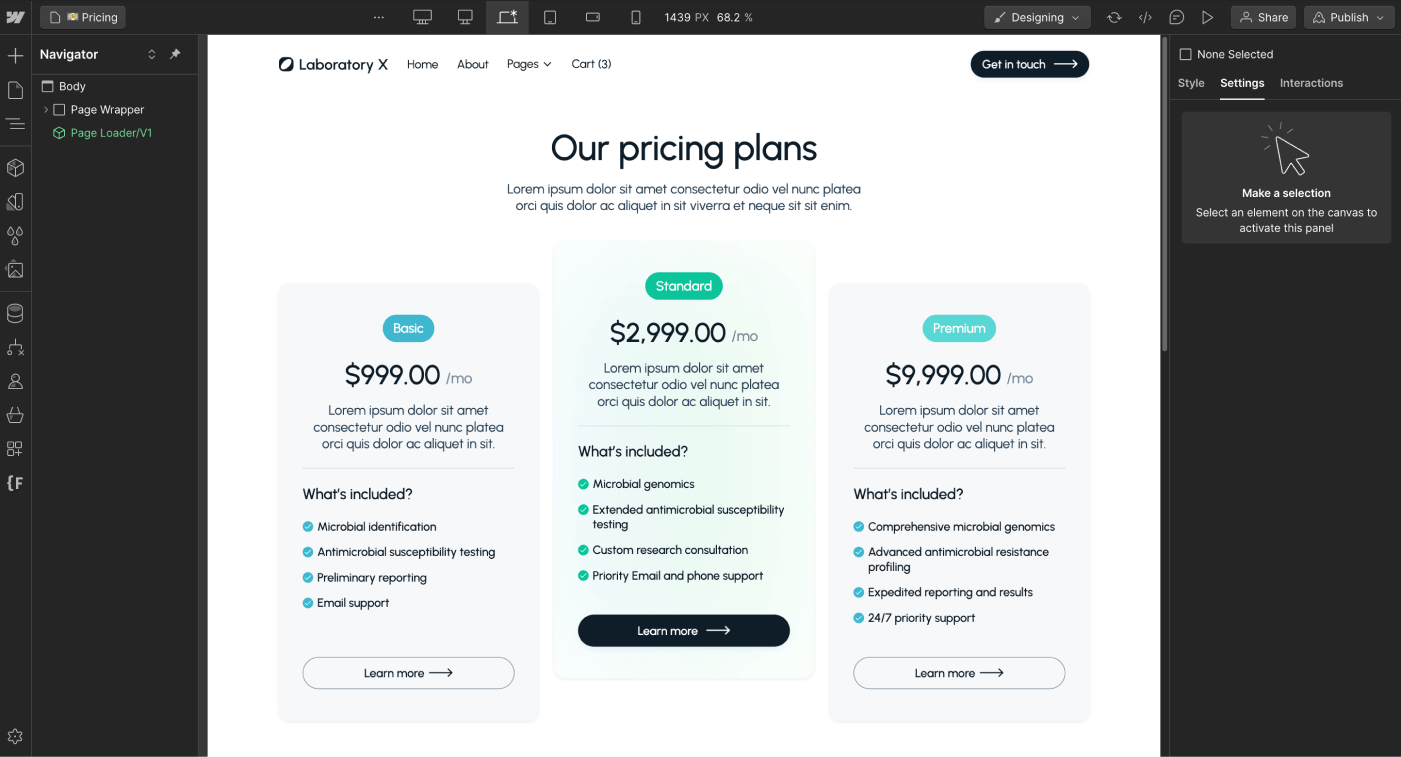Screen dimensions: 1401x757
Task: Pin the Navigator panel open
Action: pyautogui.click(x=175, y=54)
